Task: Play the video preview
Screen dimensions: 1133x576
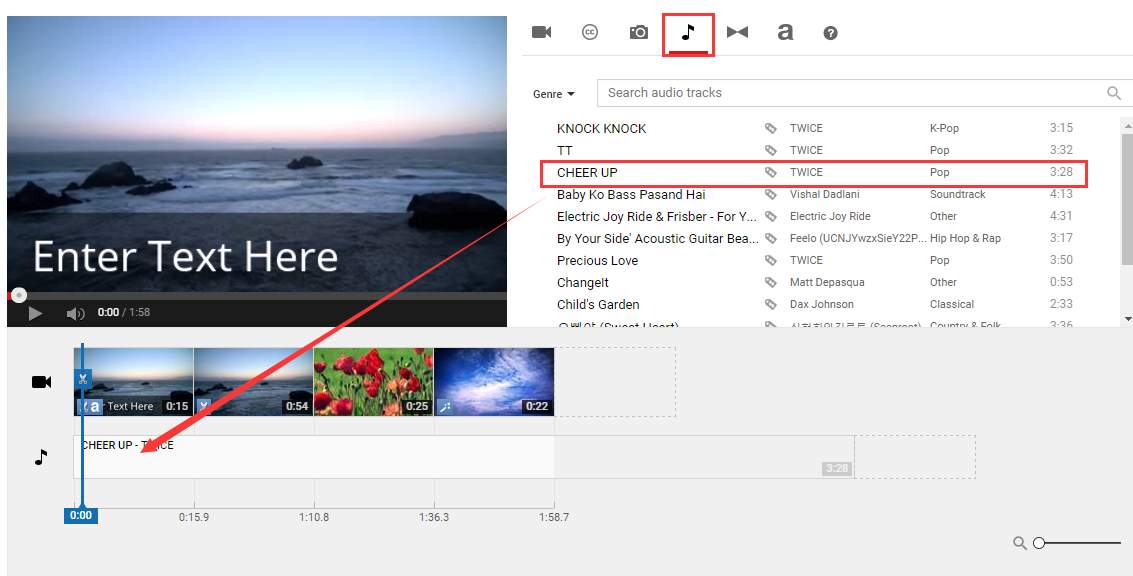Action: click(35, 313)
